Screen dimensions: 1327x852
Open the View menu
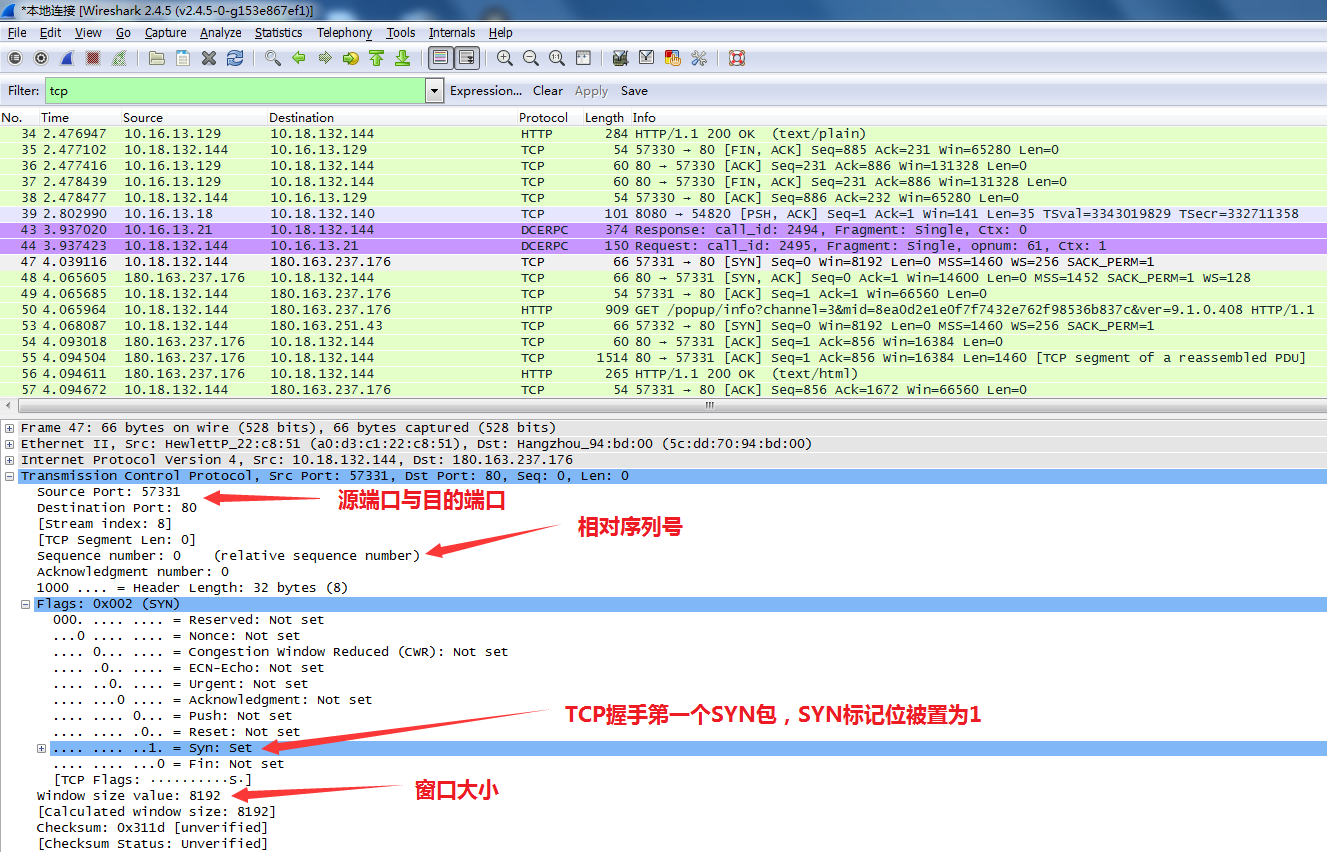pyautogui.click(x=88, y=33)
